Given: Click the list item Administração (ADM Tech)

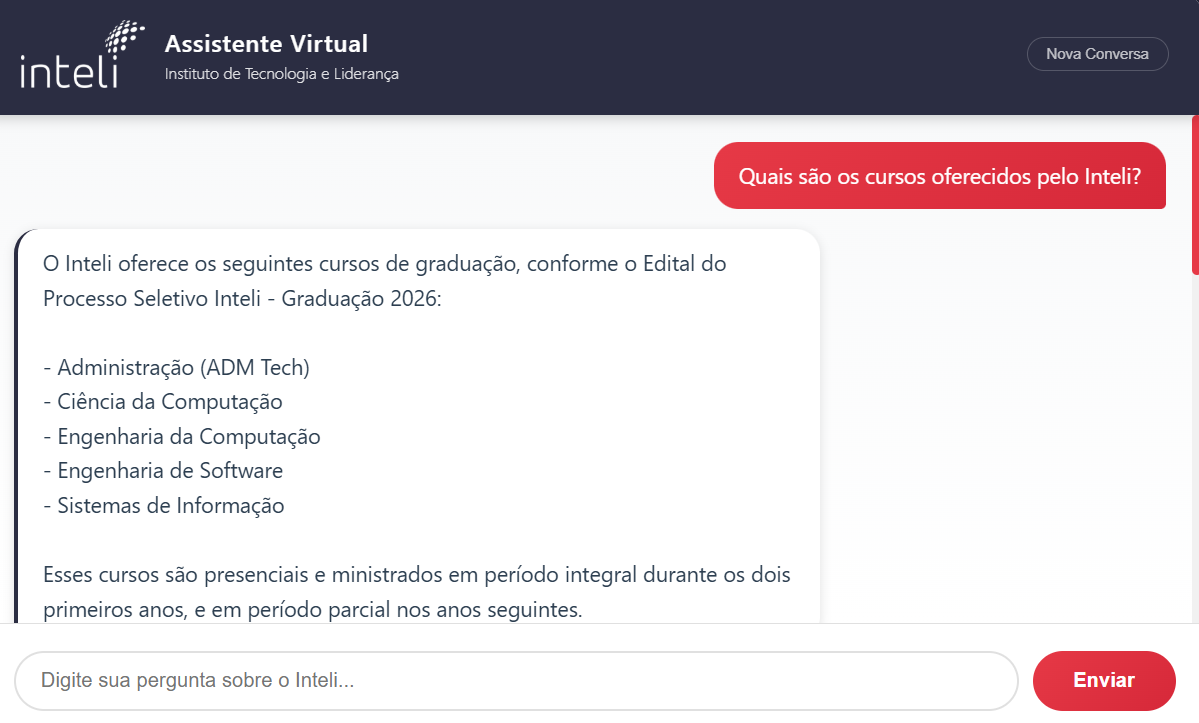Looking at the screenshot, I should [176, 367].
